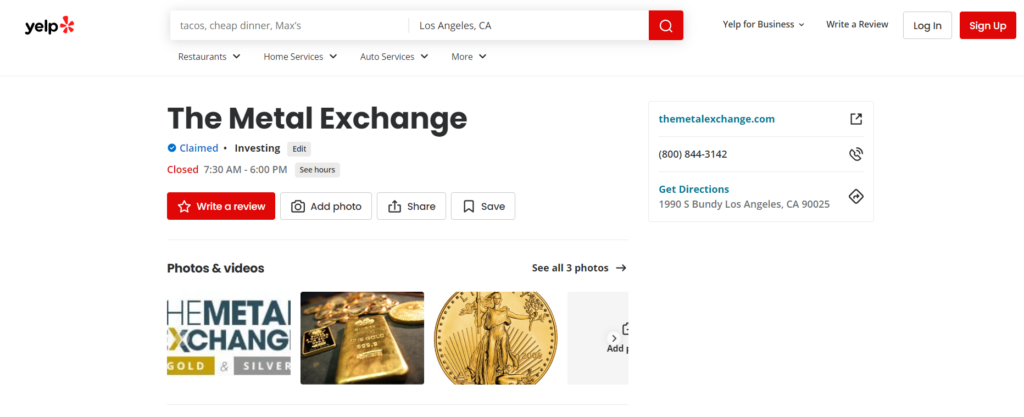1024x417 pixels.
Task: Click the Share button
Action: [x=411, y=206]
